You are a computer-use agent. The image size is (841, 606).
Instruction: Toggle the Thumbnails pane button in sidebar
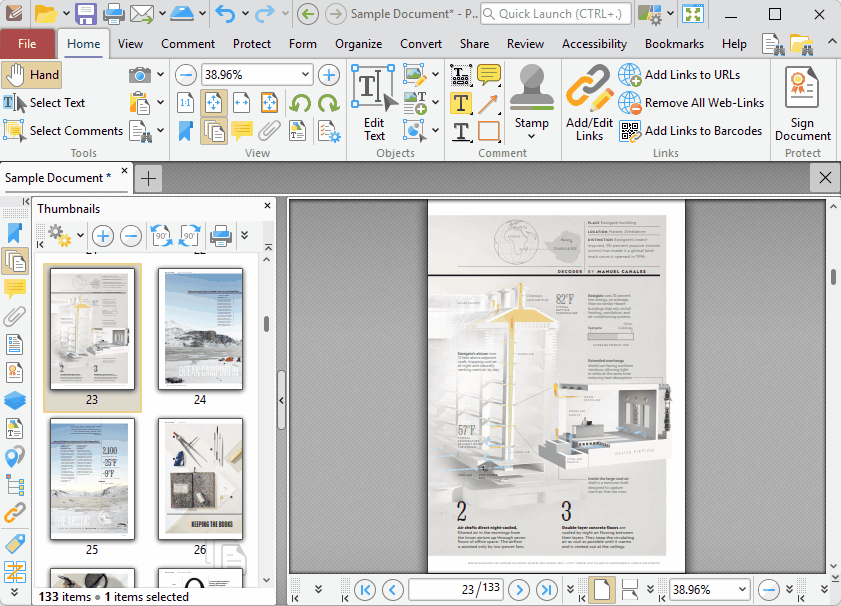tap(14, 261)
